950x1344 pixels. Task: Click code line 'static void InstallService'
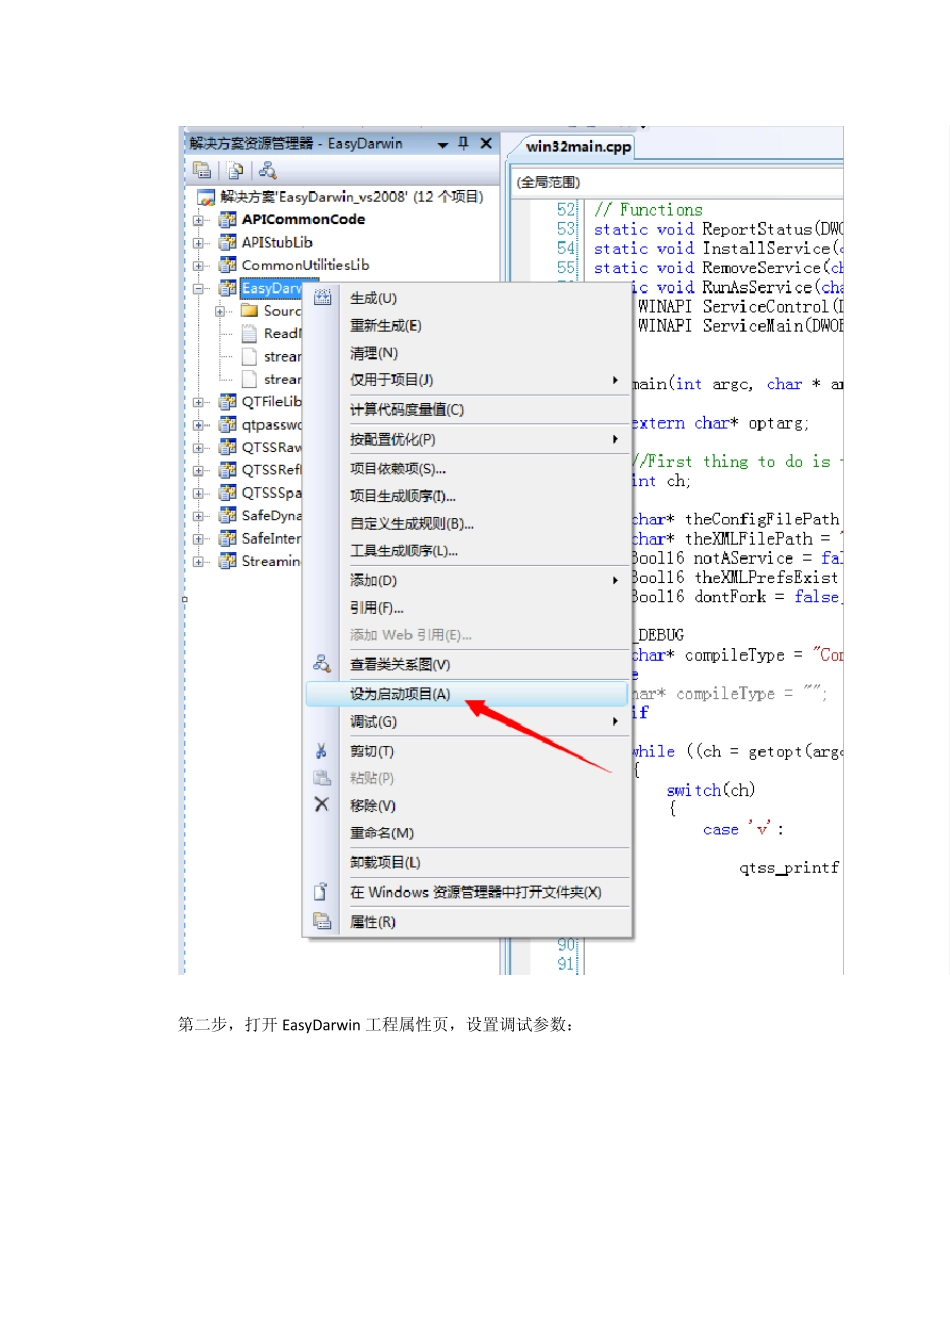[718, 248]
